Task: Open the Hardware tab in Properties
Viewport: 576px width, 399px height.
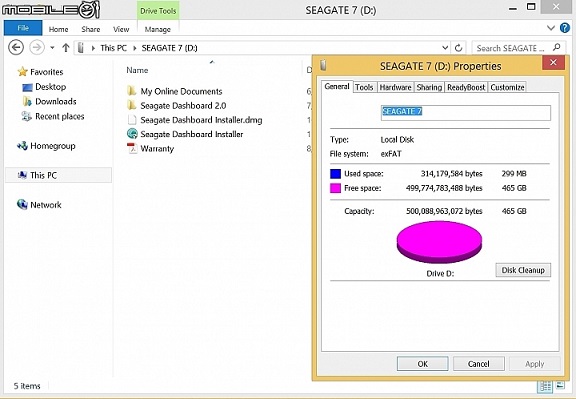Action: (395, 87)
